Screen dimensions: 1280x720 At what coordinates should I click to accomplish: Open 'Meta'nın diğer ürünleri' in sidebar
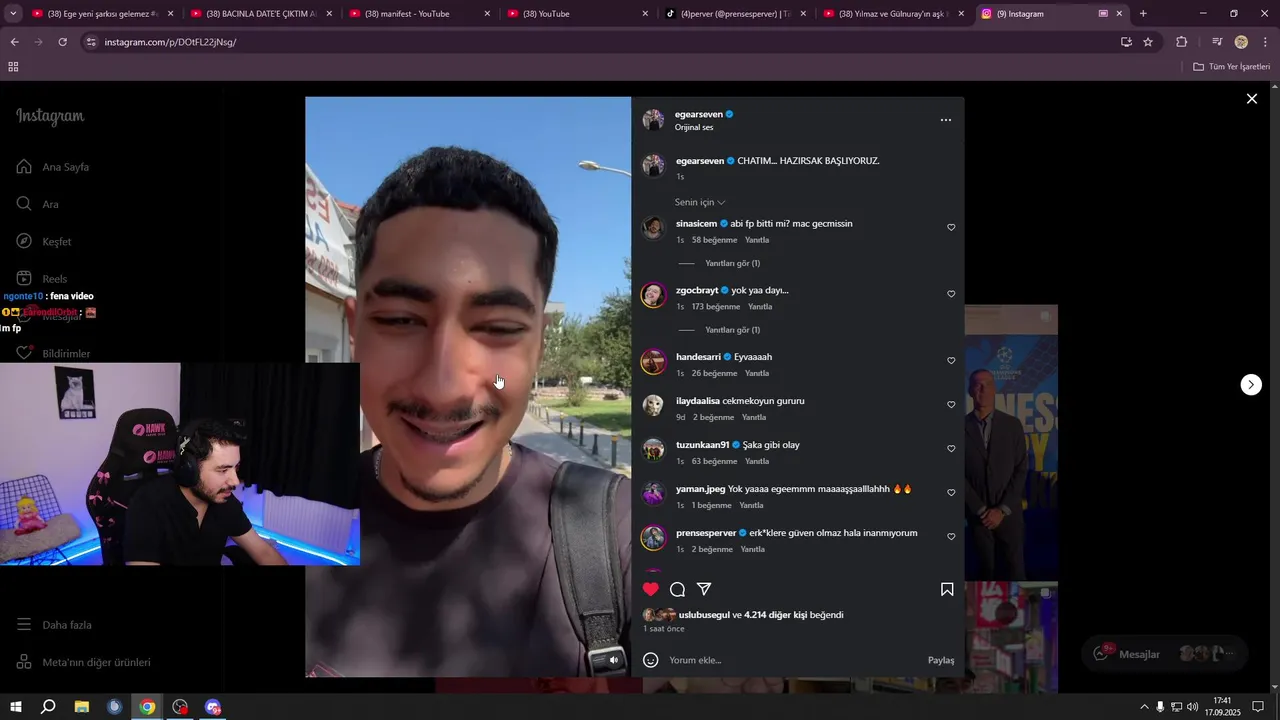point(84,662)
